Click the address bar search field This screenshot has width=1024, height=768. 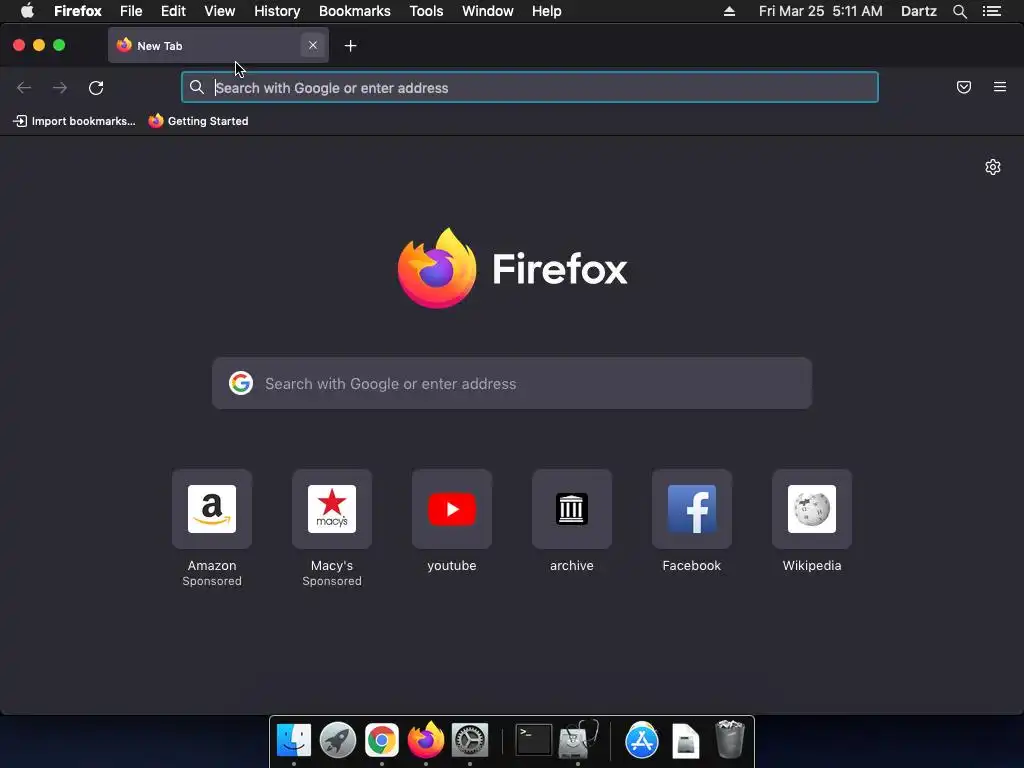[530, 88]
